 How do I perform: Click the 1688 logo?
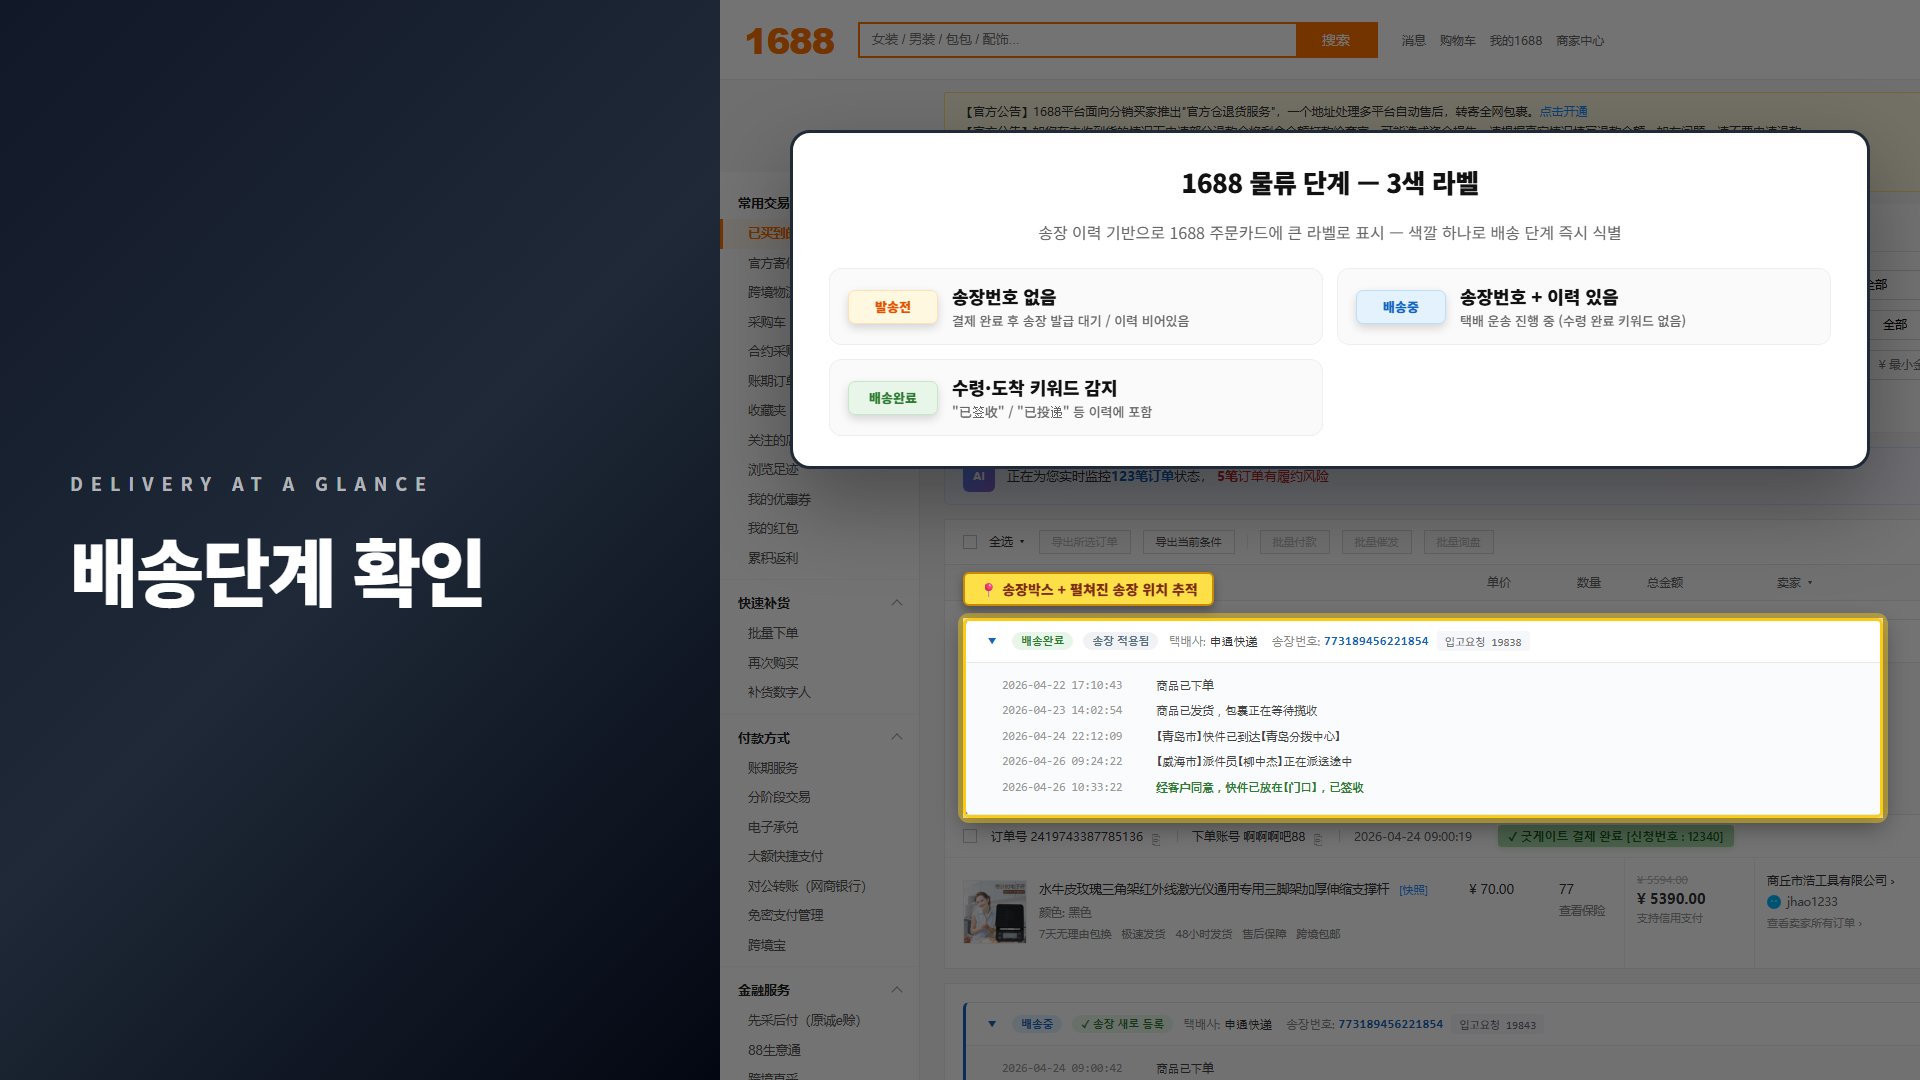(789, 41)
